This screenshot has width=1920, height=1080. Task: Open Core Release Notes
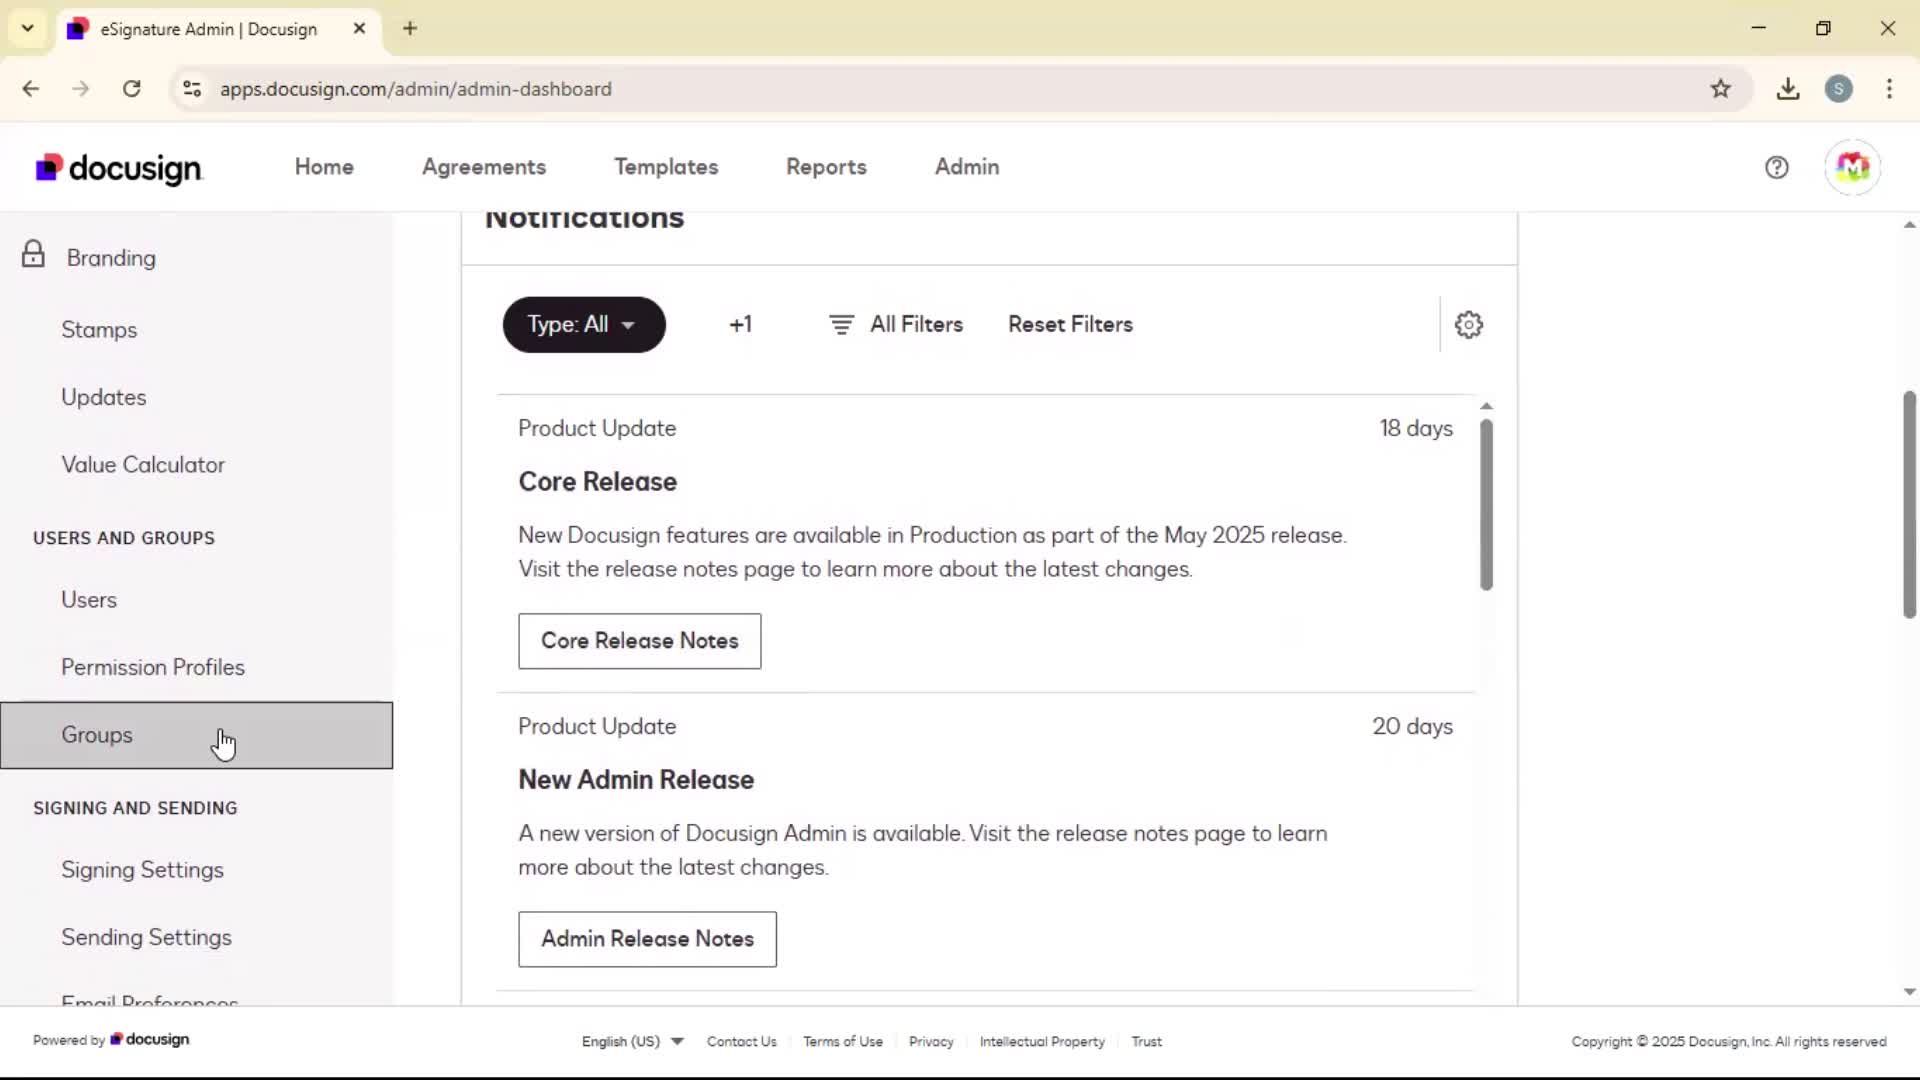[x=640, y=641]
